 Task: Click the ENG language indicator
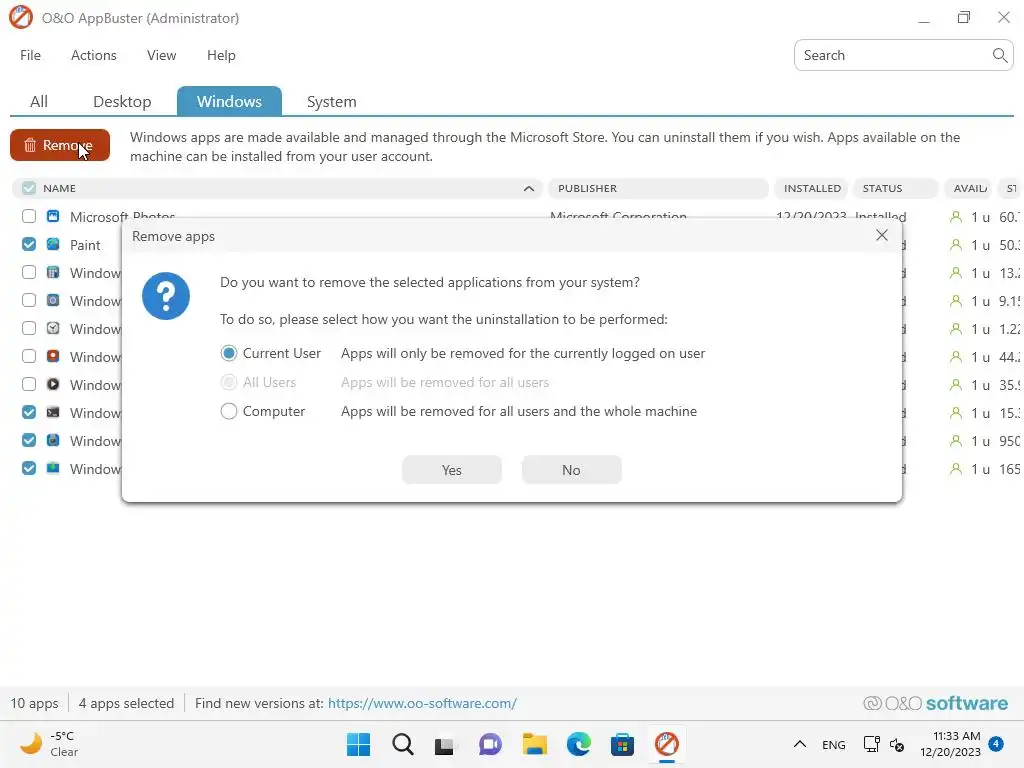click(833, 744)
